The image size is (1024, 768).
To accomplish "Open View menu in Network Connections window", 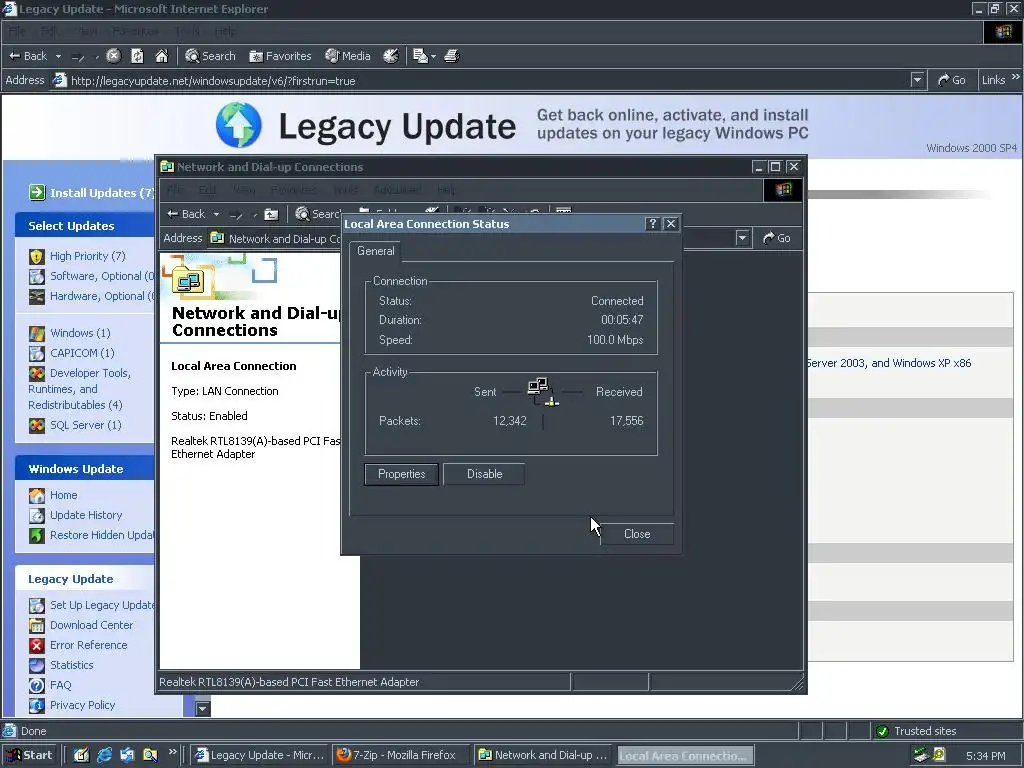I will 244,190.
